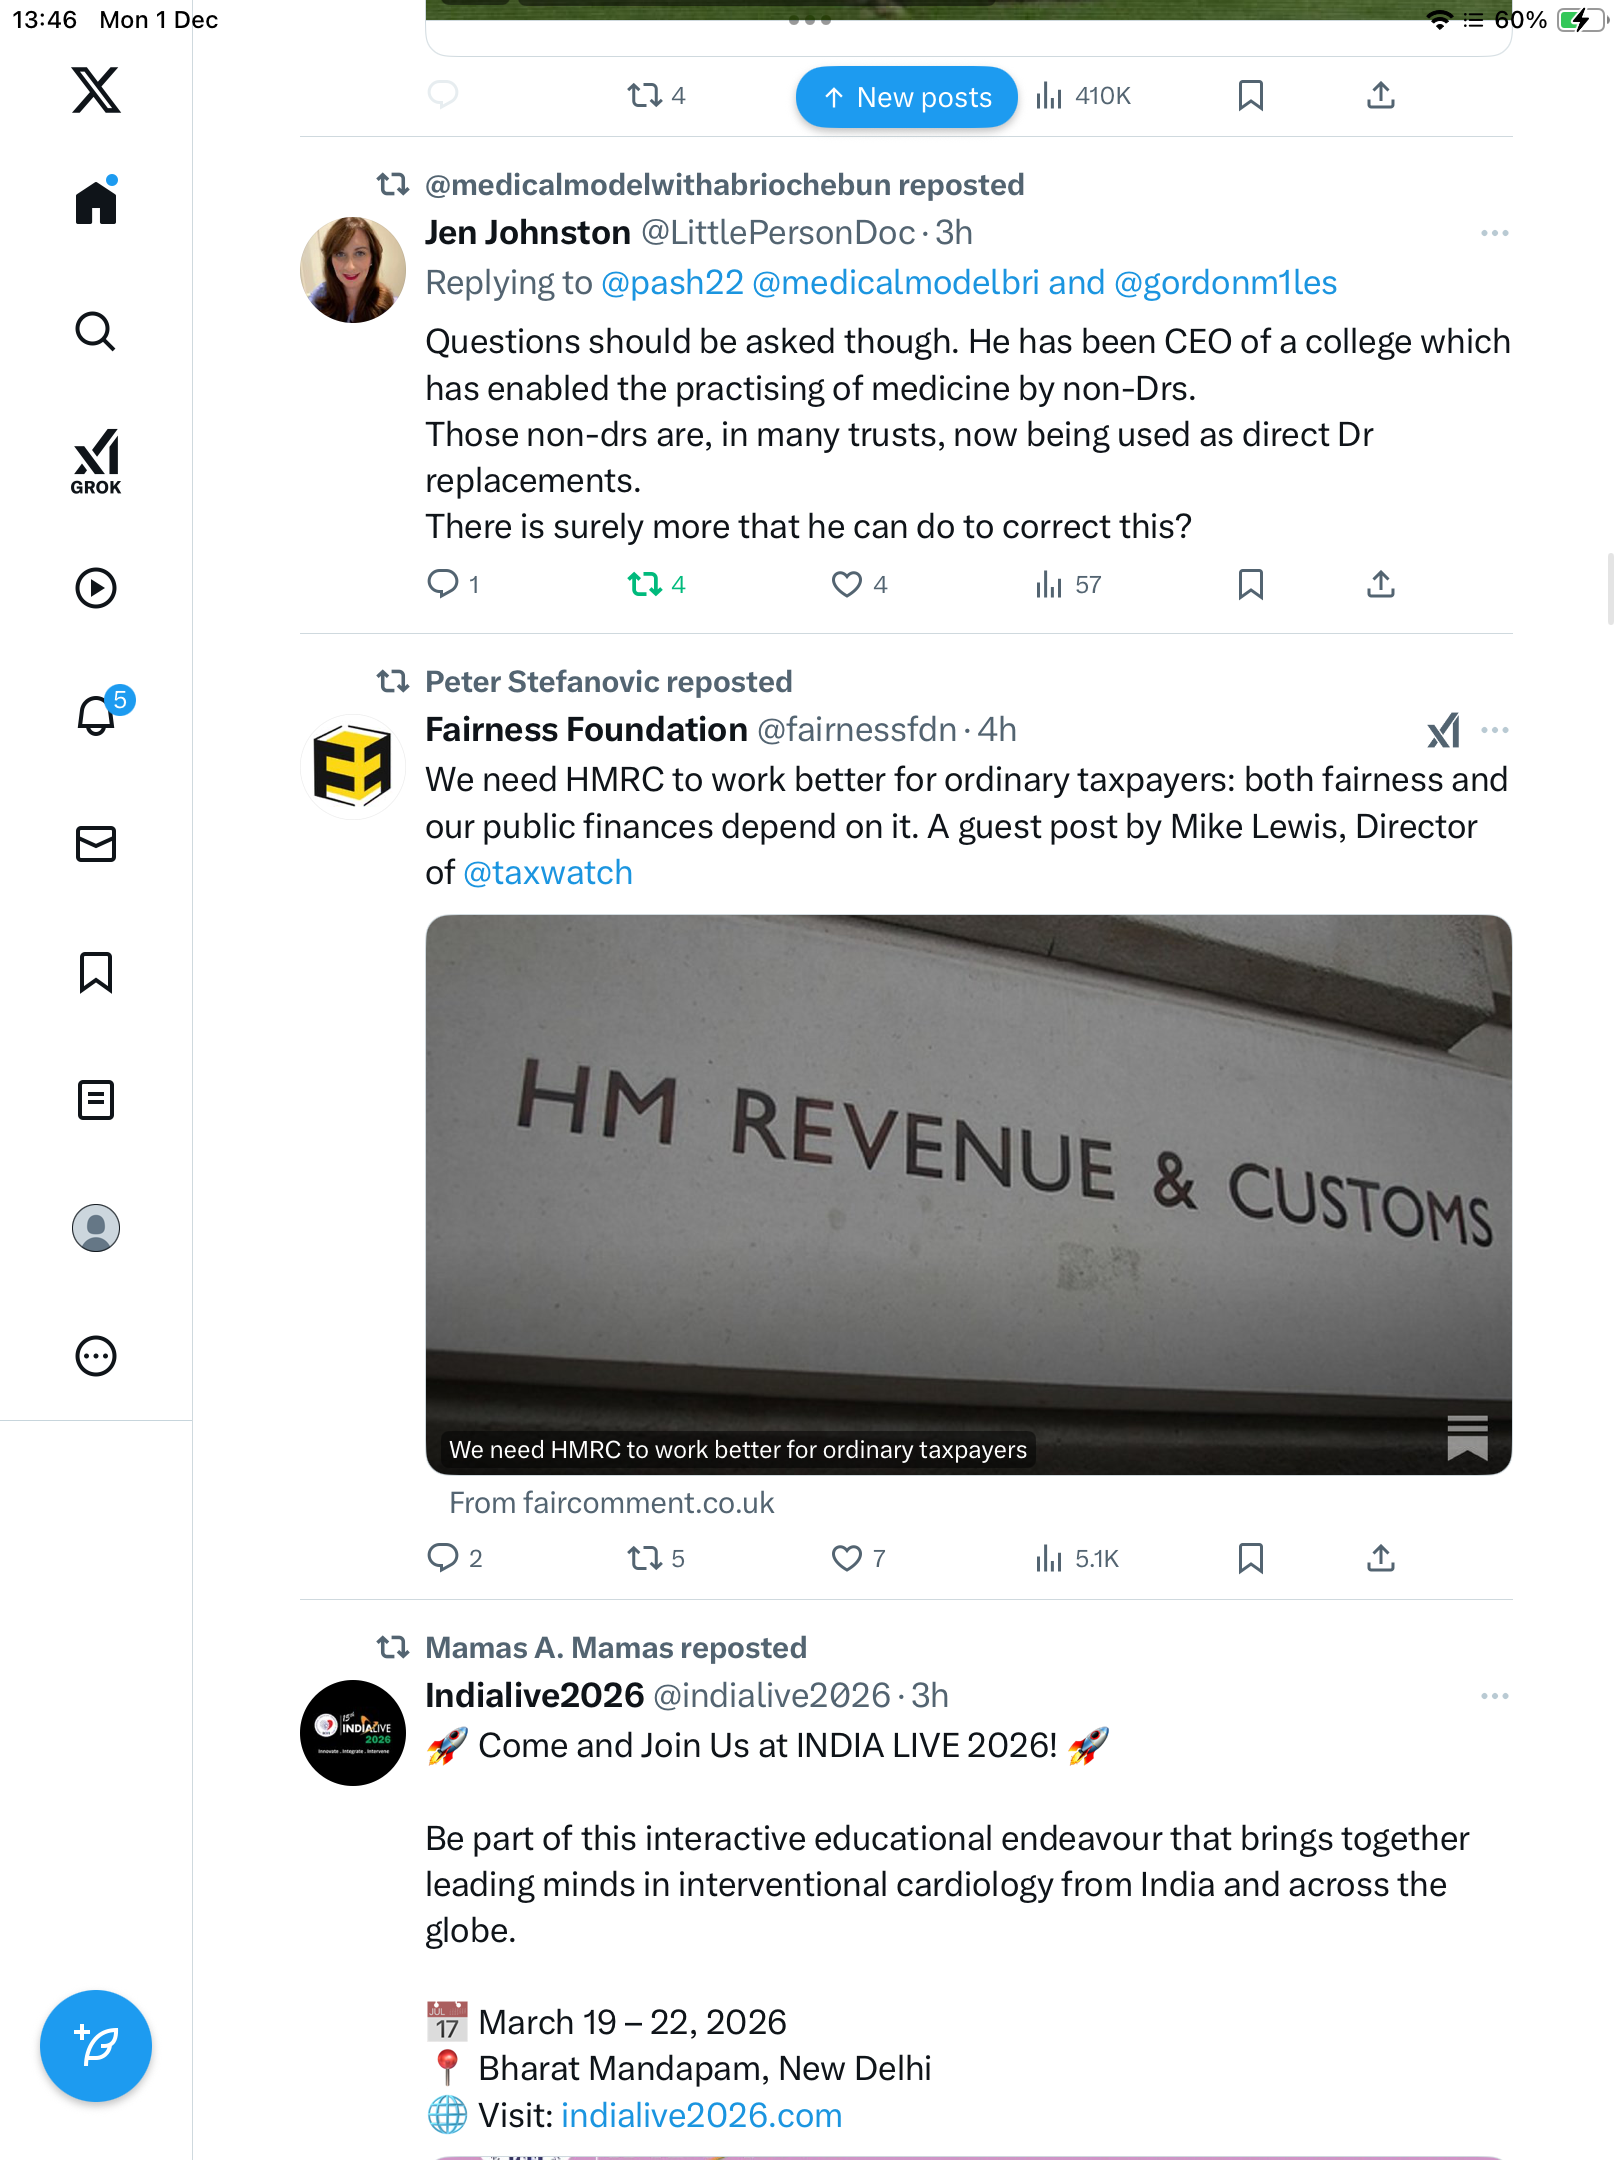Open HM Revenue & Customs article image

(x=968, y=1194)
